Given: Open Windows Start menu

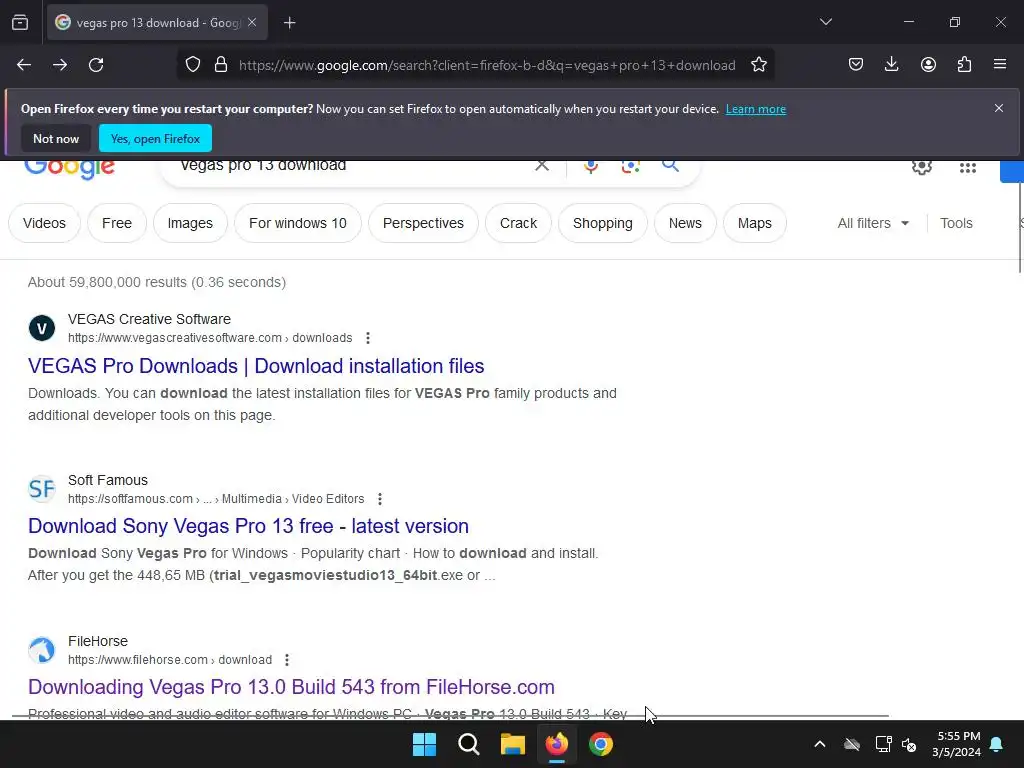Looking at the screenshot, I should click(424, 744).
